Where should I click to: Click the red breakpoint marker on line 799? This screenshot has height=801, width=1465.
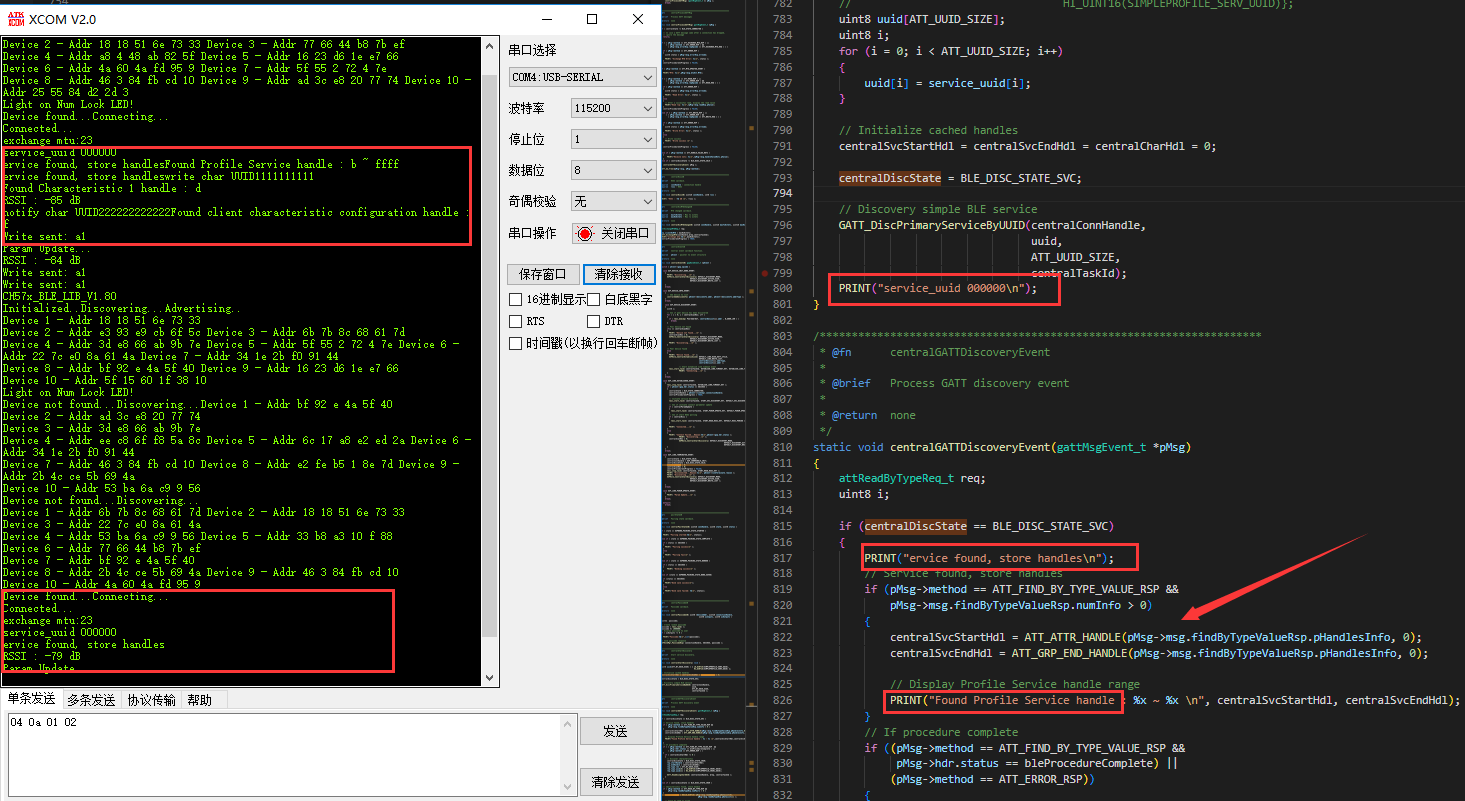(765, 273)
